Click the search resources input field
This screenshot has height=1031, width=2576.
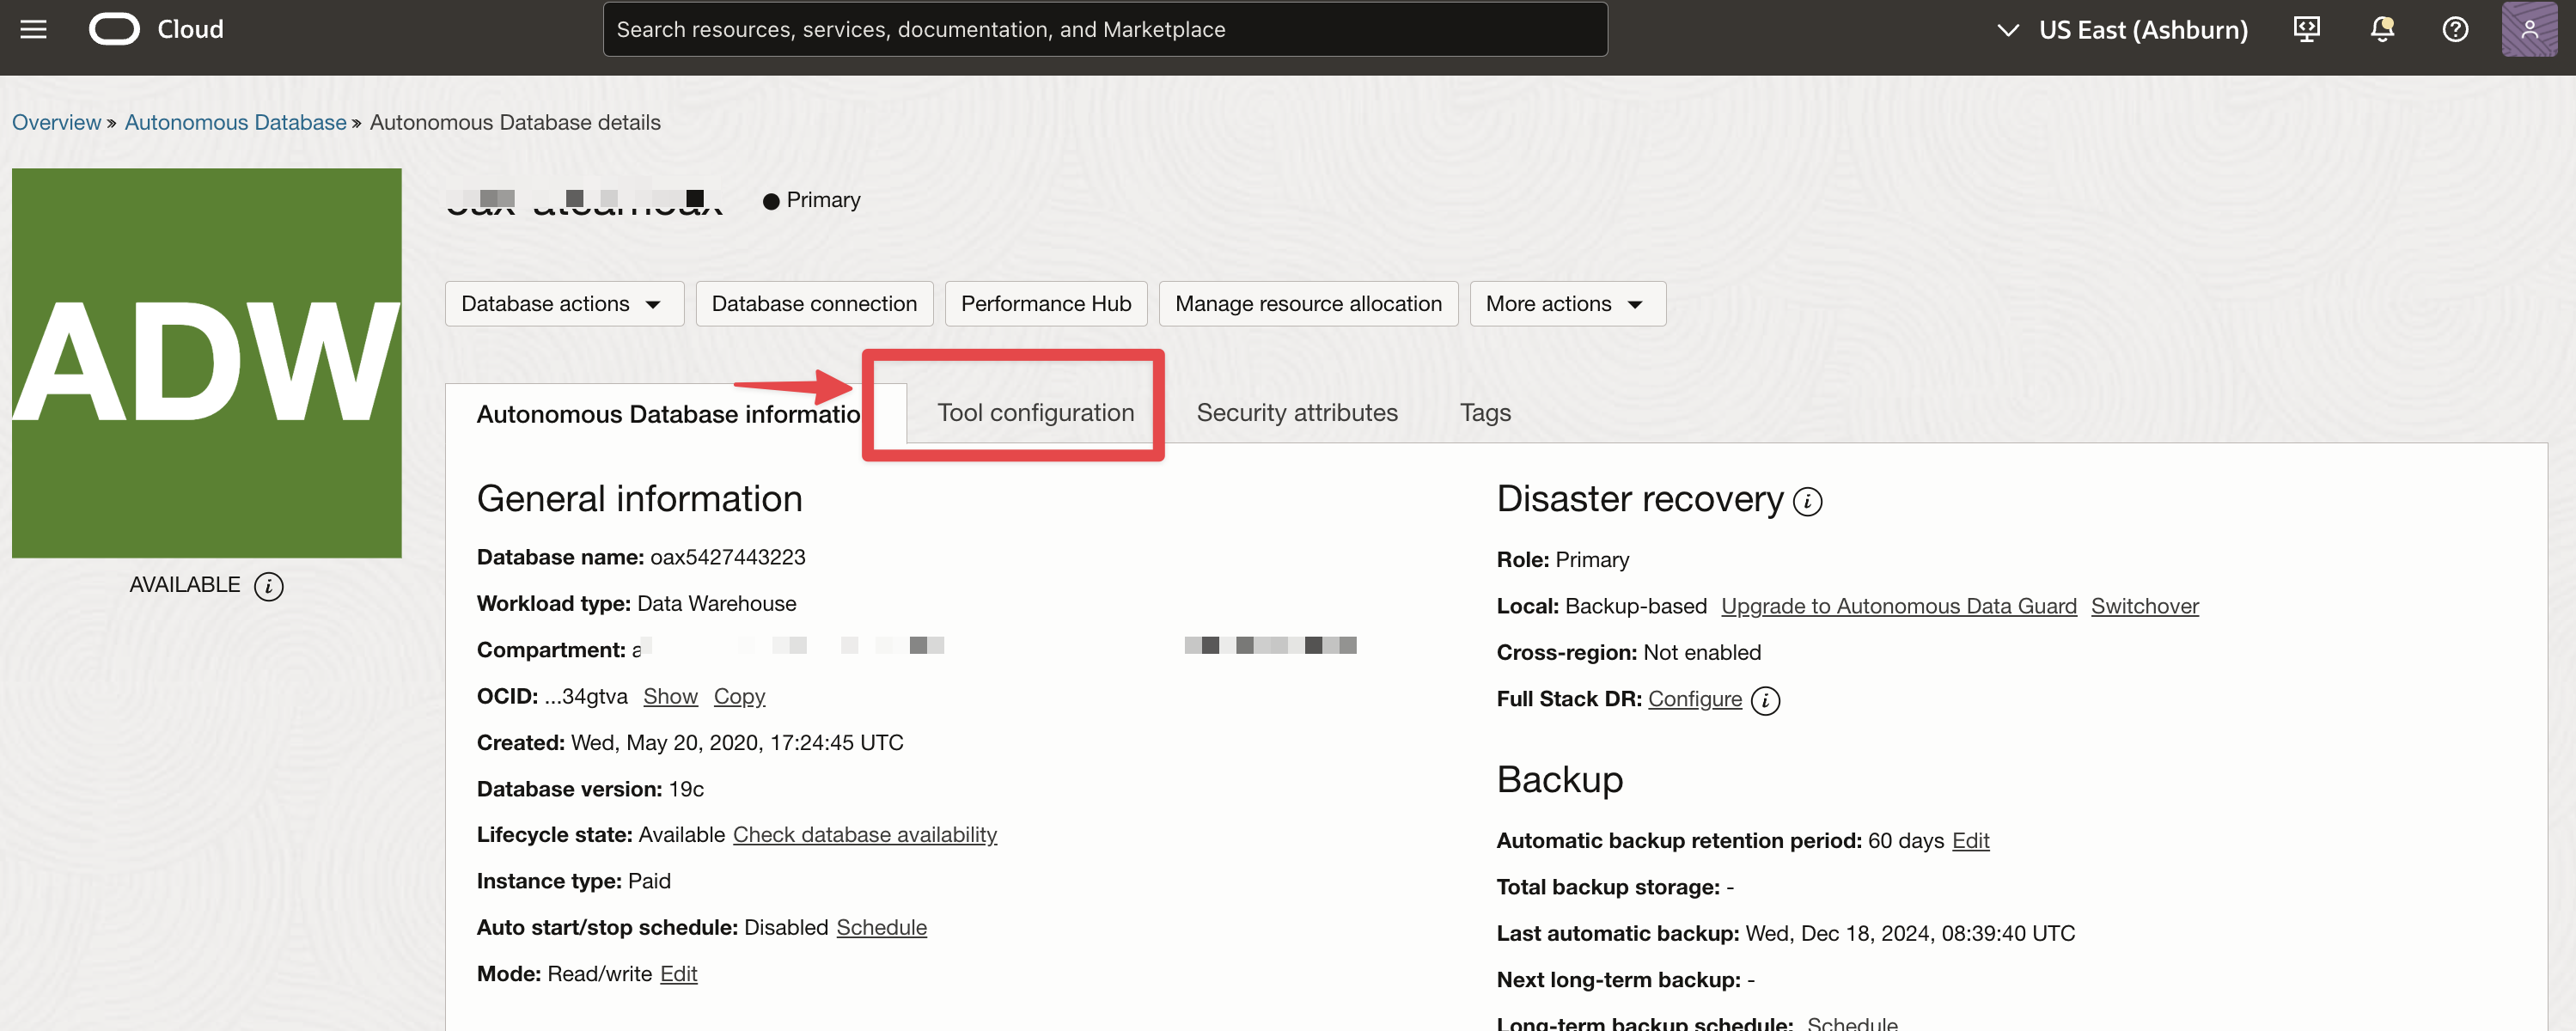[x=1104, y=29]
